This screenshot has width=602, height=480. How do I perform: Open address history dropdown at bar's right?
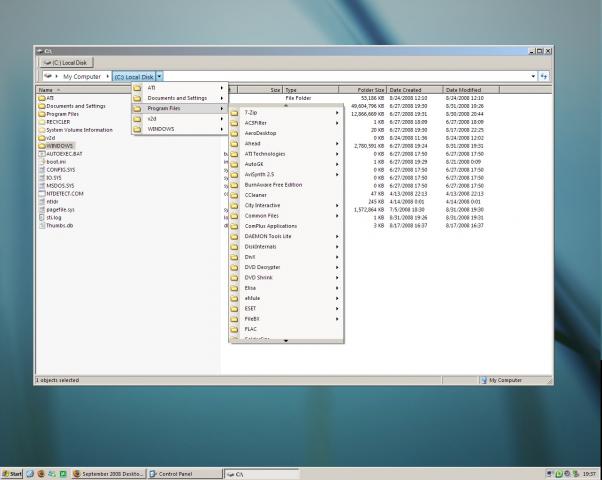[533, 76]
